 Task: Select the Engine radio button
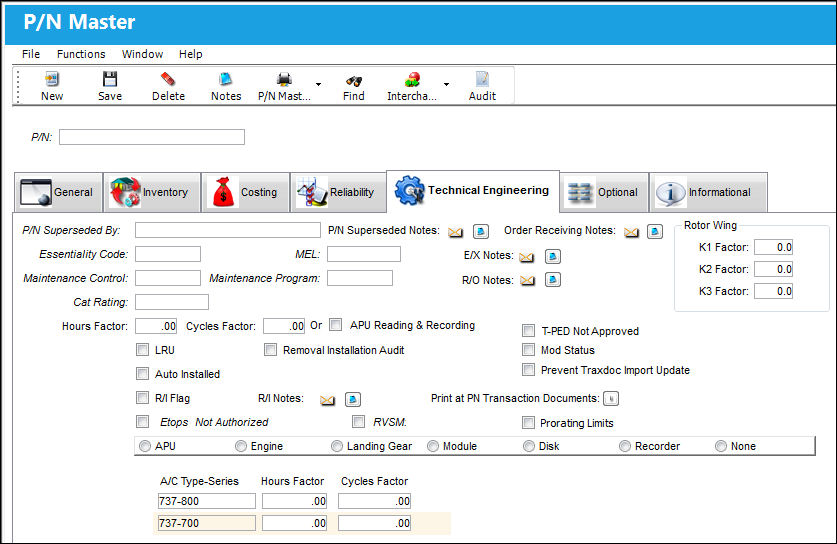point(241,446)
